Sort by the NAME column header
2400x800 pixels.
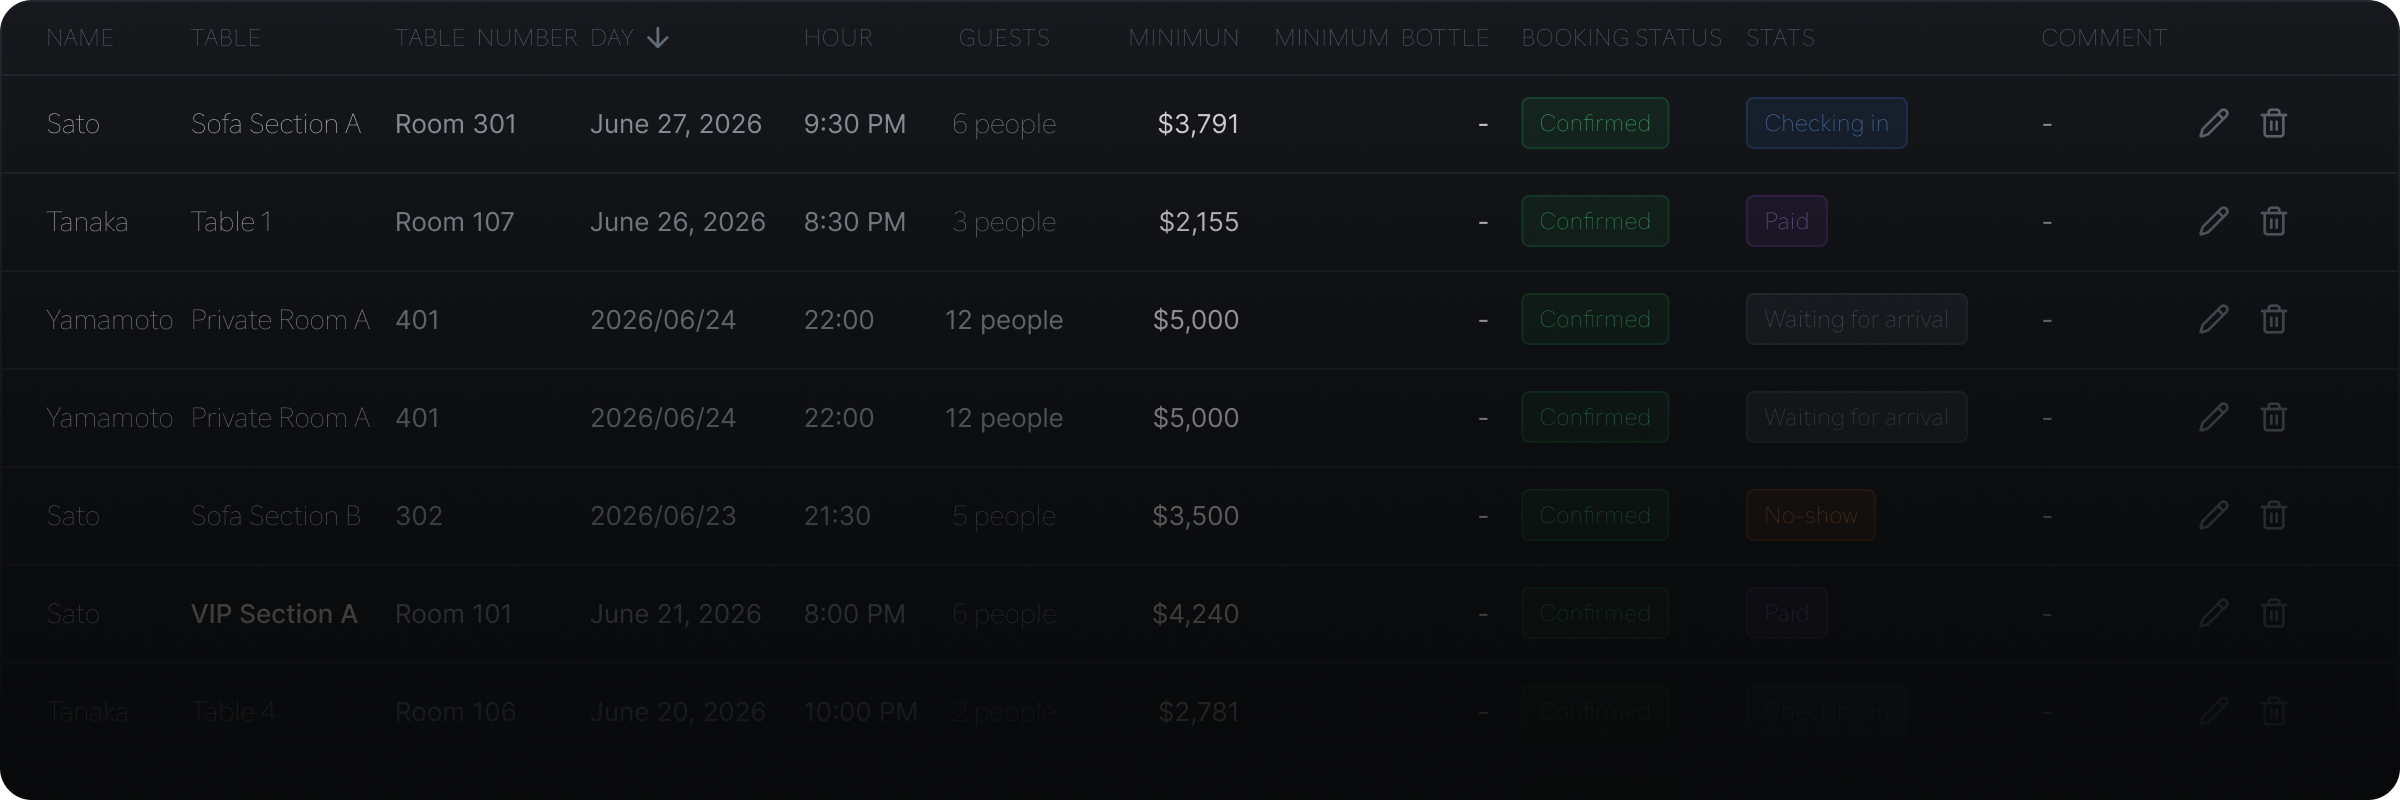[80, 38]
